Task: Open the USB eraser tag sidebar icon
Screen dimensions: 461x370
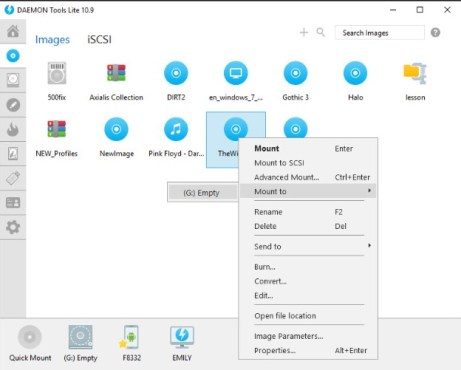Action: tap(13, 178)
